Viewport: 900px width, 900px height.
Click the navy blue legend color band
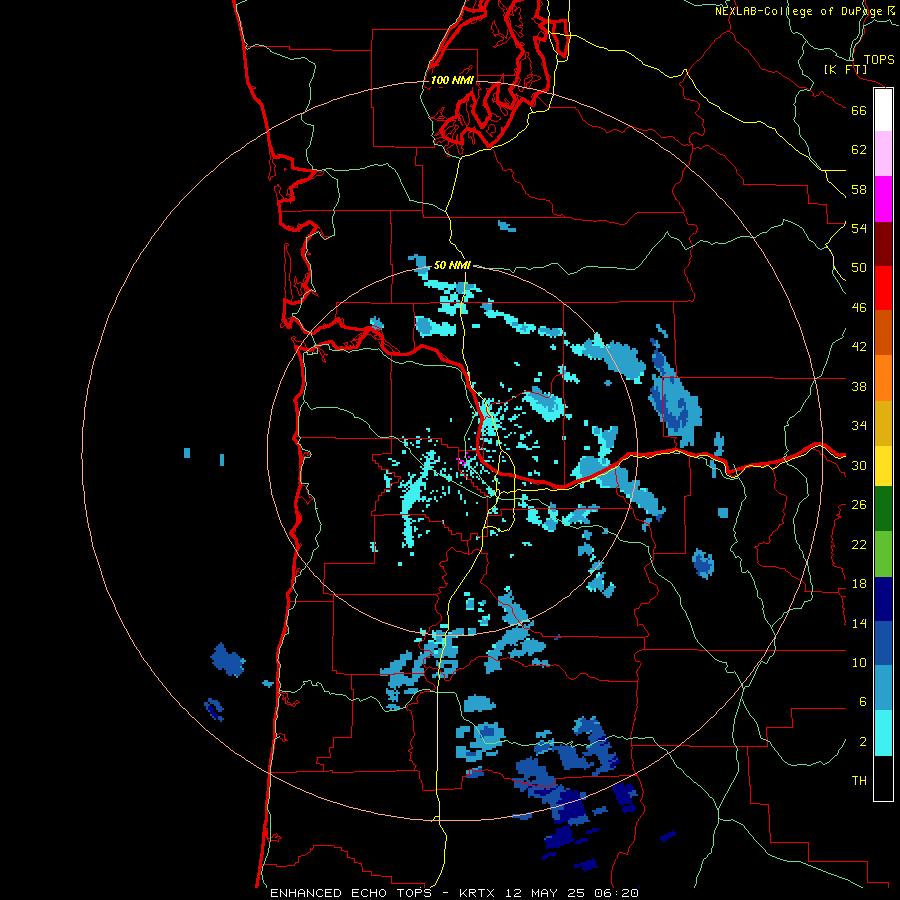pyautogui.click(x=883, y=599)
